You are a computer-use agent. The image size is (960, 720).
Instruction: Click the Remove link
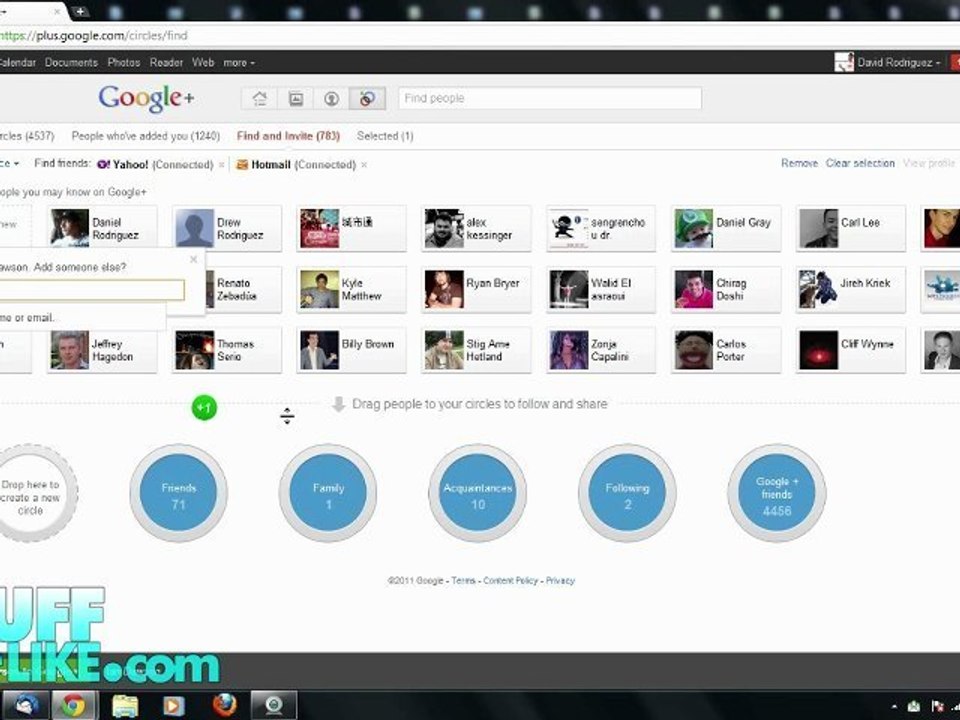point(800,163)
